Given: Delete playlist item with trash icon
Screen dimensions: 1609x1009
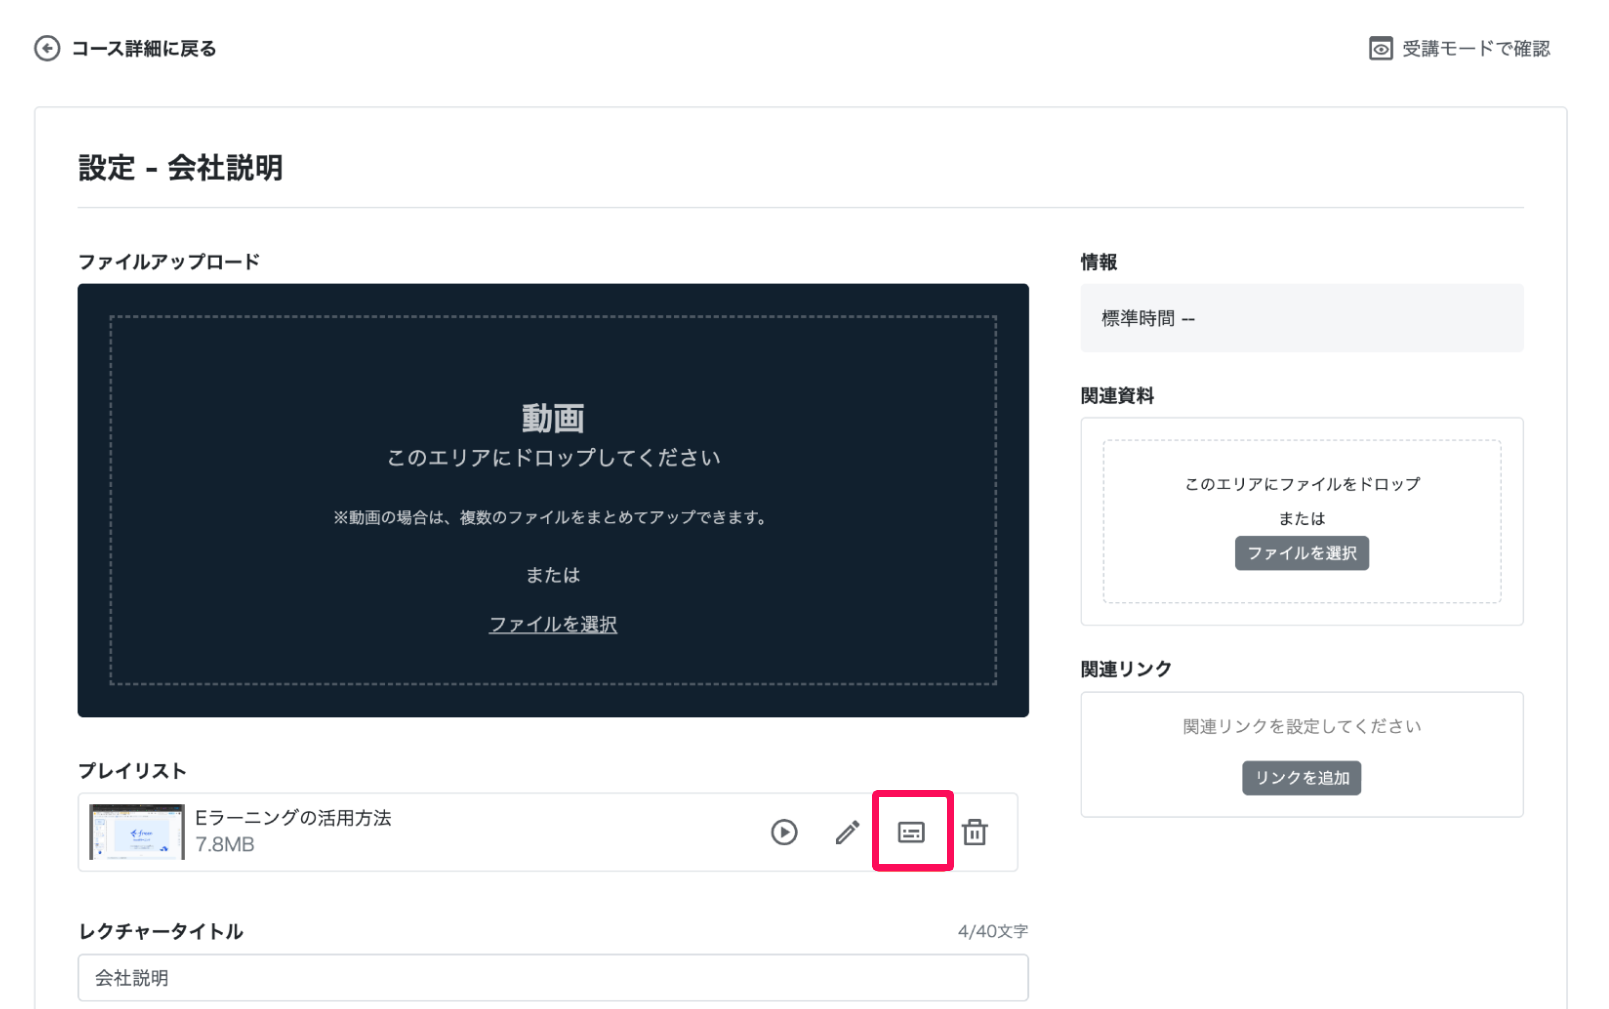Looking at the screenshot, I should [x=975, y=832].
